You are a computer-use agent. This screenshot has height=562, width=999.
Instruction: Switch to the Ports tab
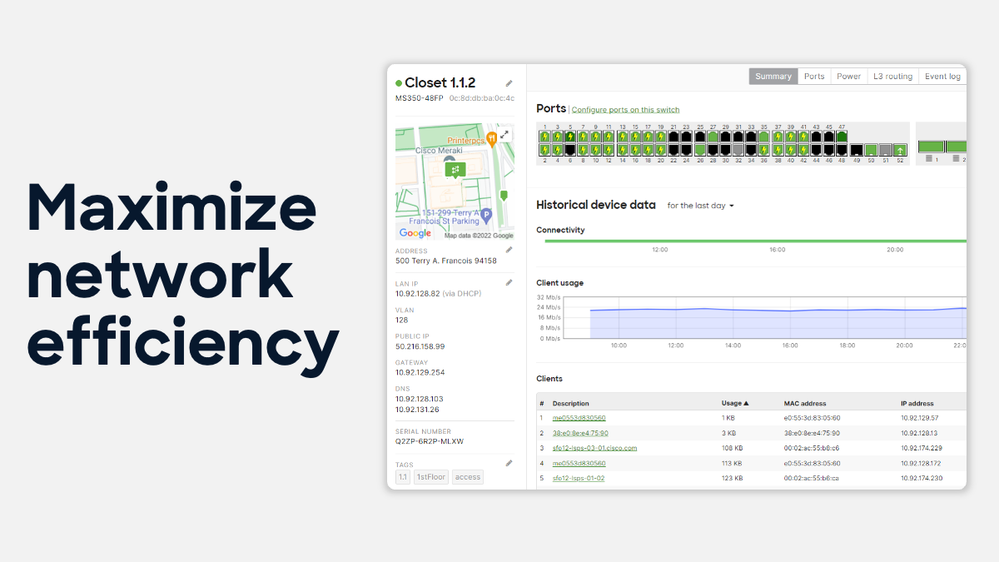(814, 76)
